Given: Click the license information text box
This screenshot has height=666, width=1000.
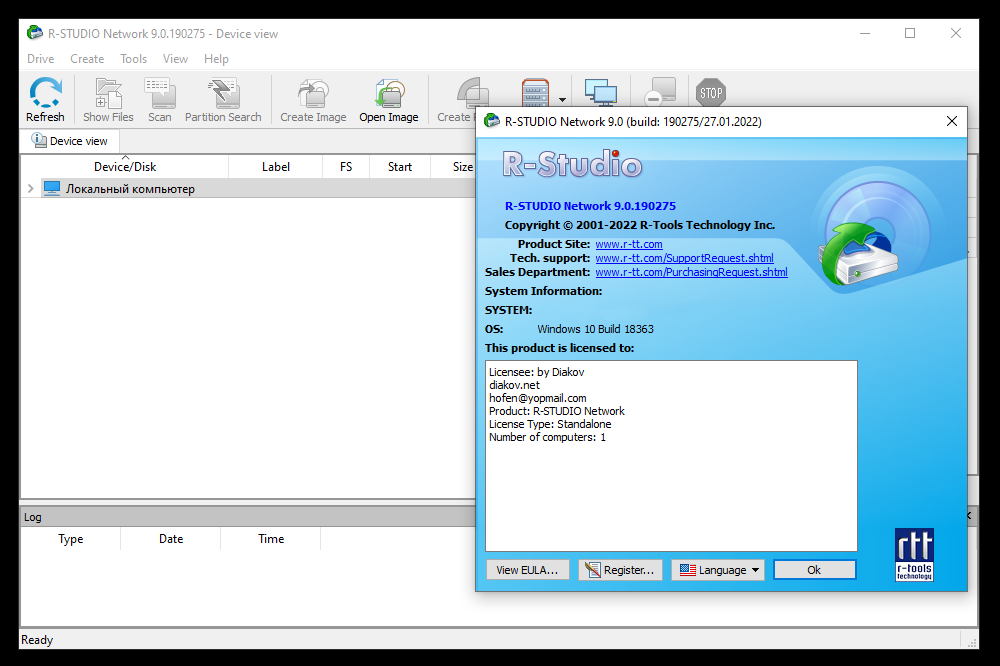Looking at the screenshot, I should coord(671,455).
